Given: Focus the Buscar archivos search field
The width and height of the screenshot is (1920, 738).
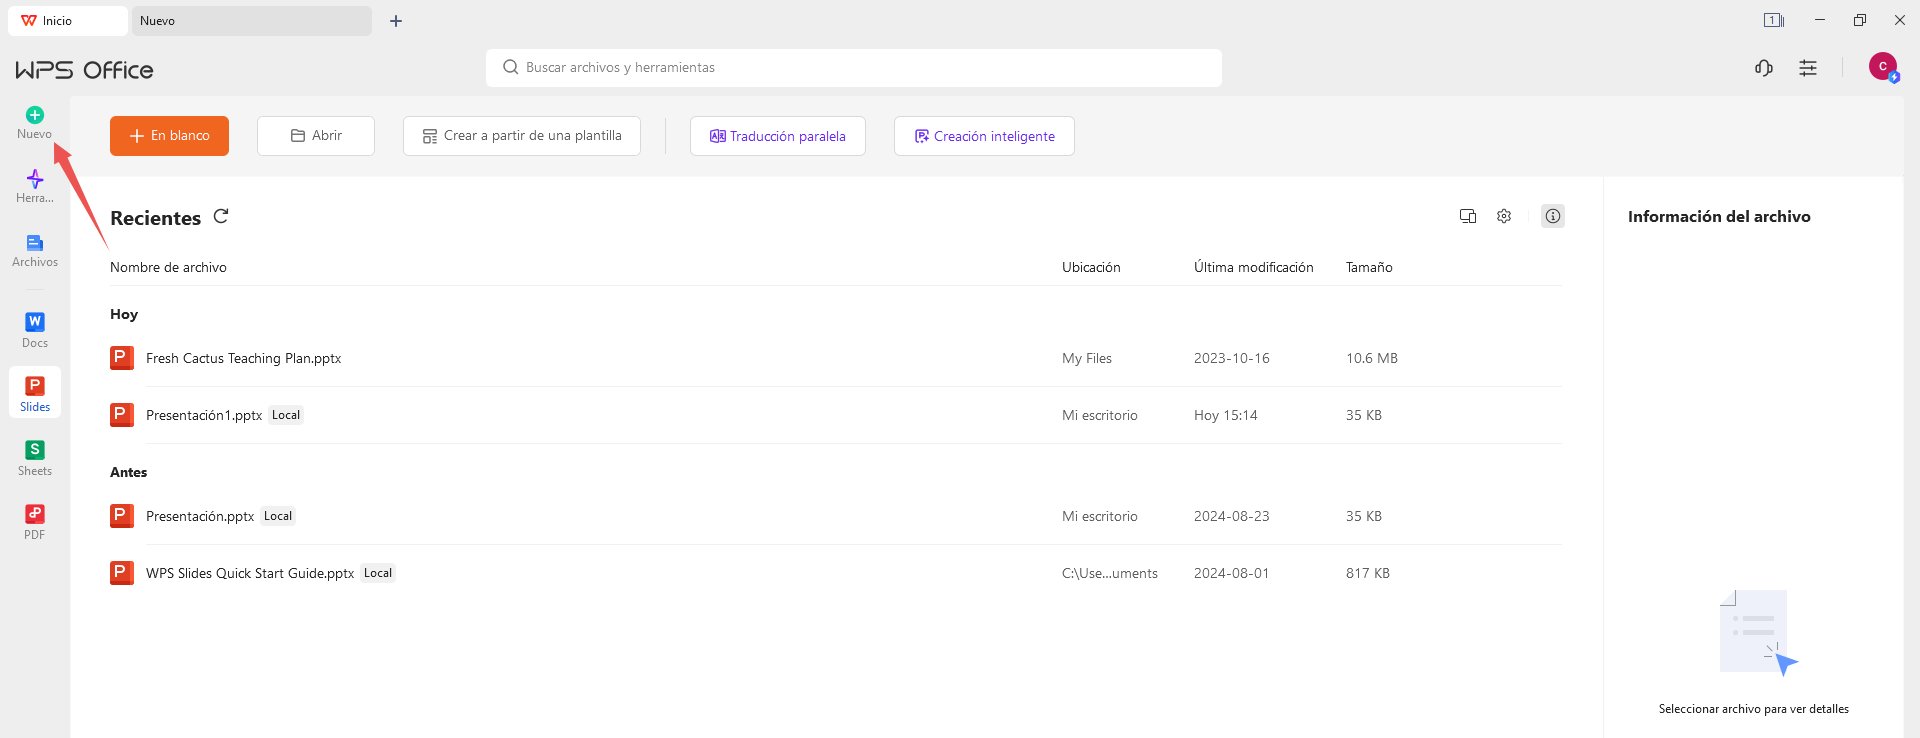Looking at the screenshot, I should click(x=853, y=68).
